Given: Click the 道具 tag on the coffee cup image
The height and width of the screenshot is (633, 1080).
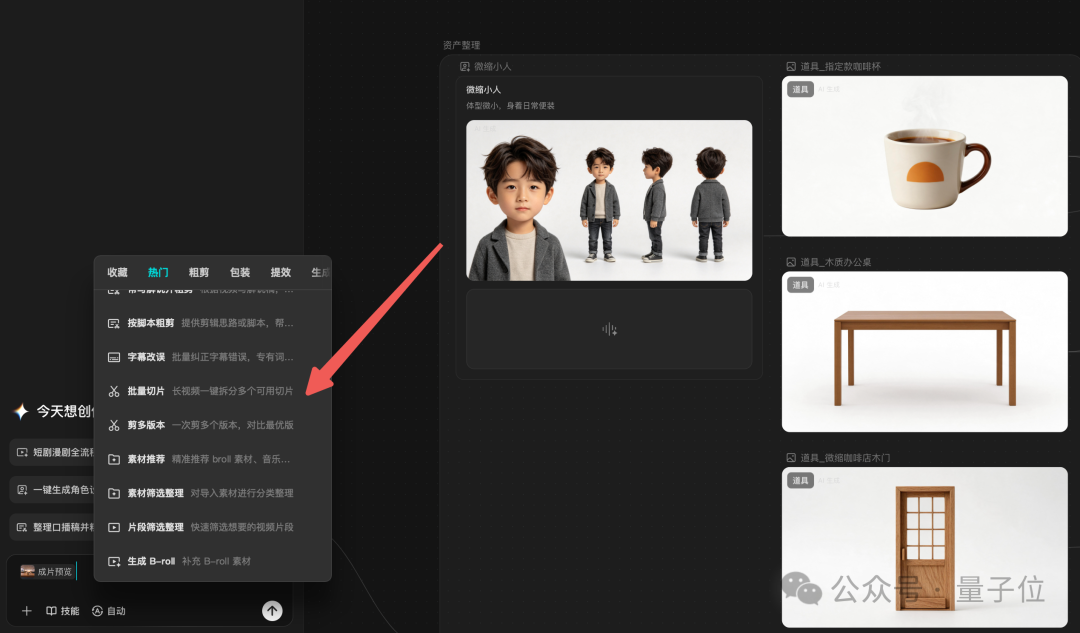Looking at the screenshot, I should (800, 90).
